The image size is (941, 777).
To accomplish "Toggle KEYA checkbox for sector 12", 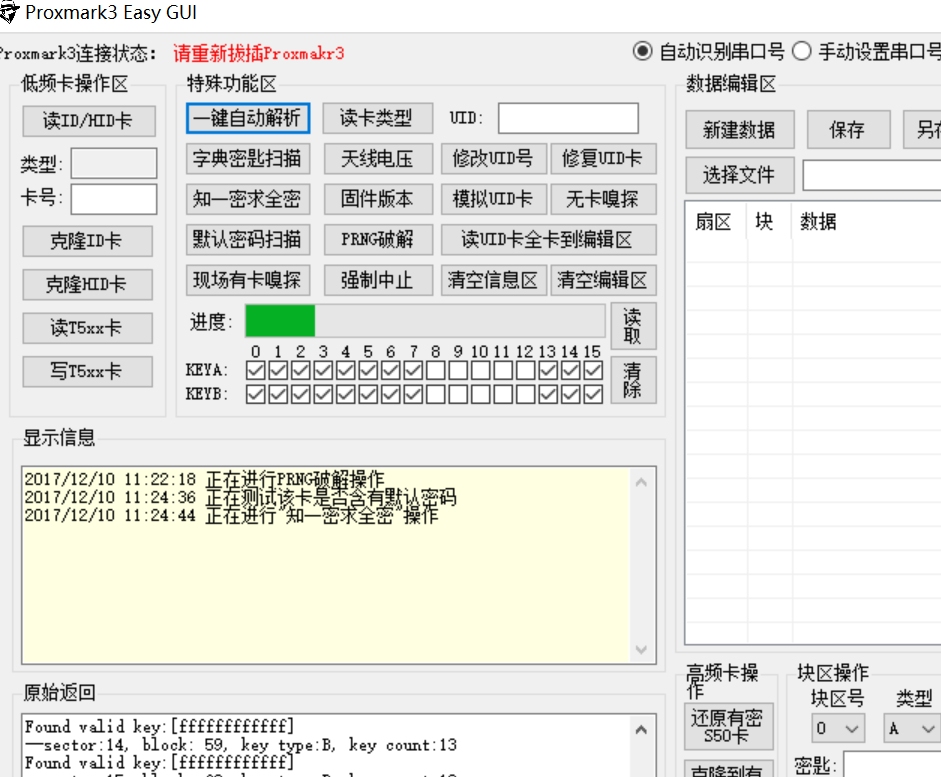I will [x=526, y=371].
